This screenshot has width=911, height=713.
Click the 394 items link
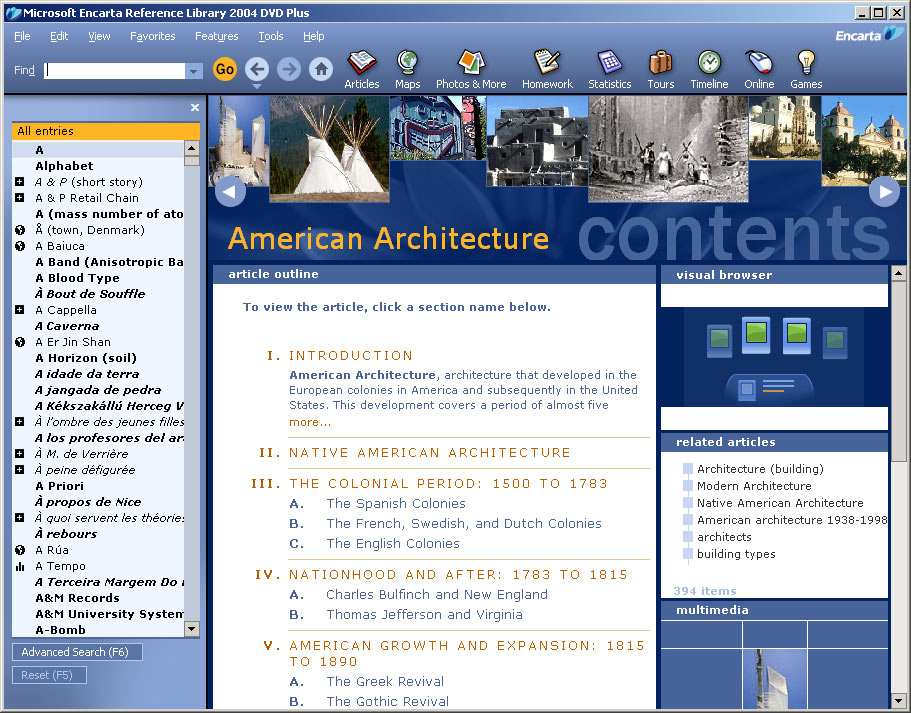[705, 591]
